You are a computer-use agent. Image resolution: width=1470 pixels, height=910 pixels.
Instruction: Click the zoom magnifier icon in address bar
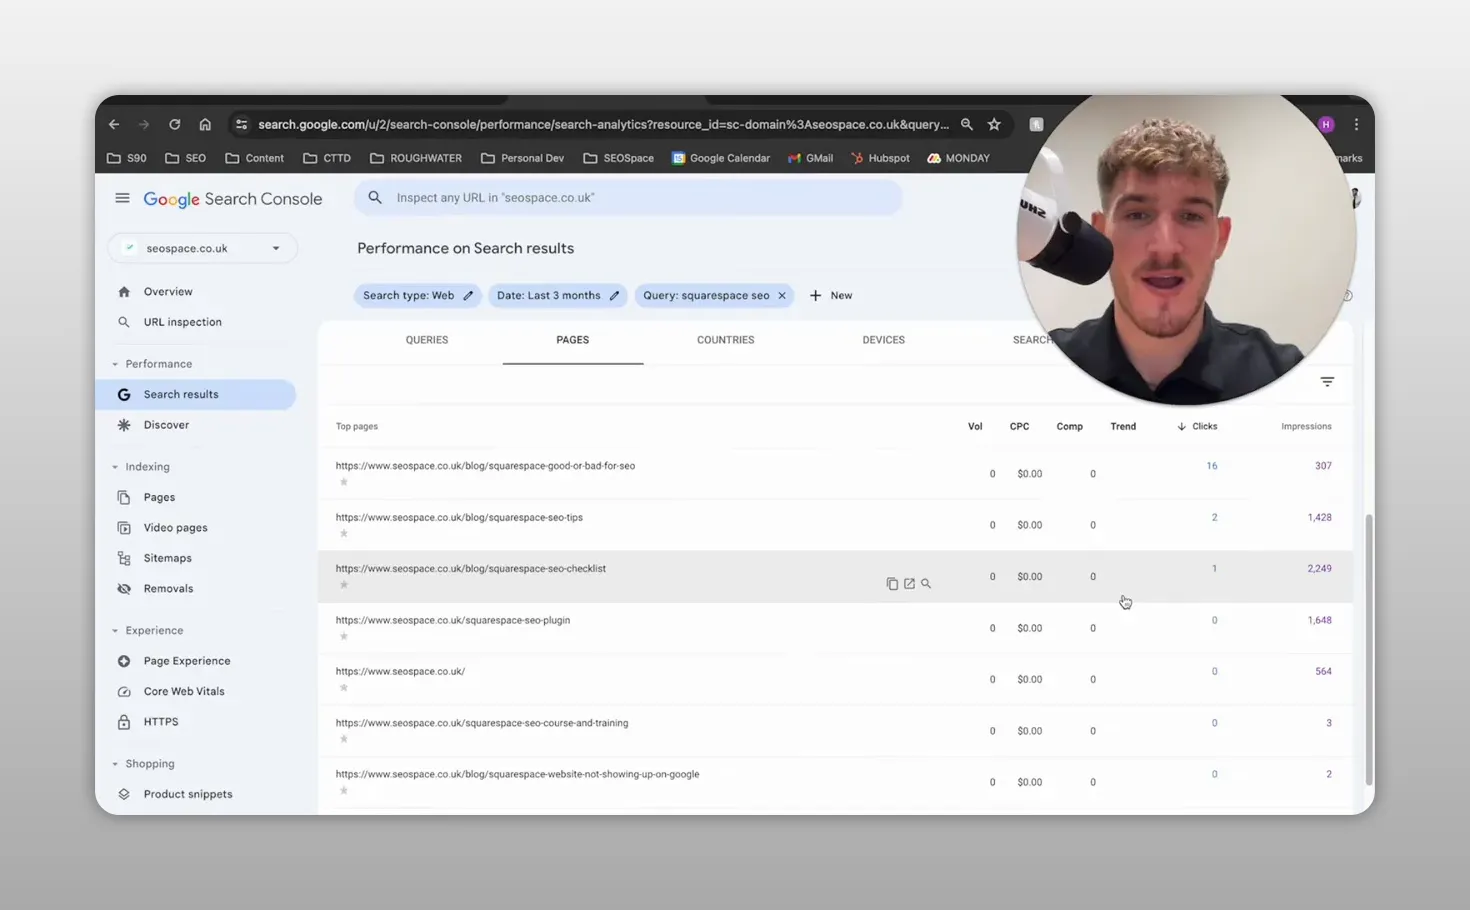[x=967, y=125]
